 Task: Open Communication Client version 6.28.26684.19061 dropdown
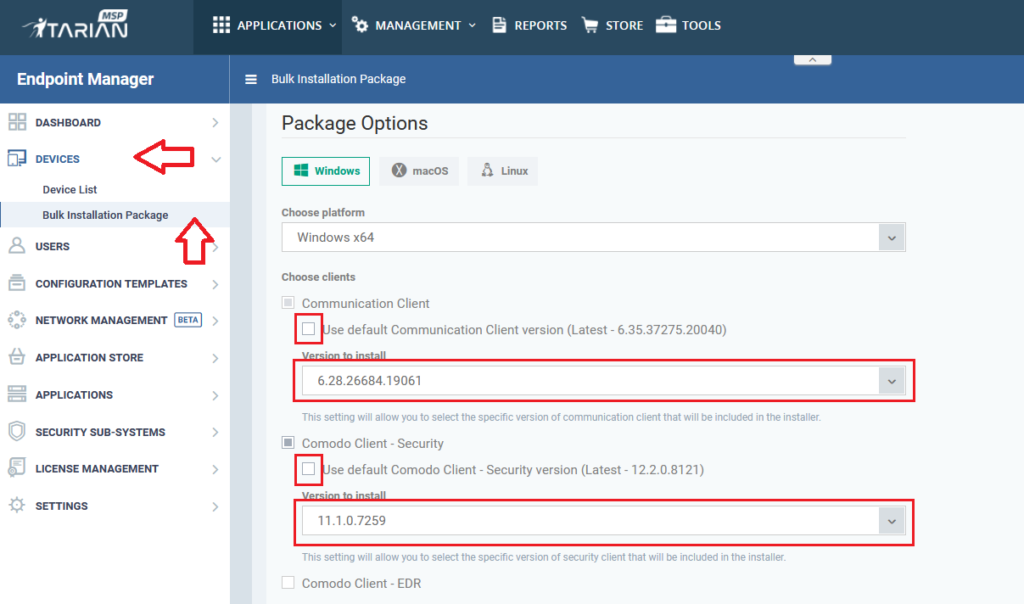tap(603, 381)
